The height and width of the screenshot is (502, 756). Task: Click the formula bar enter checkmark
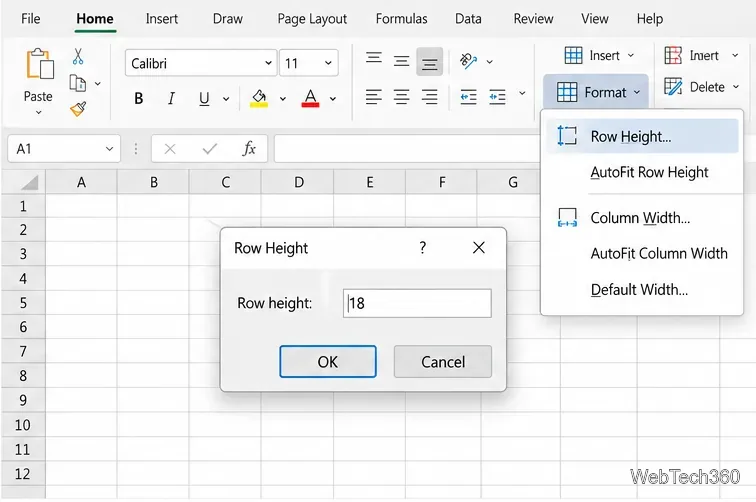(210, 149)
